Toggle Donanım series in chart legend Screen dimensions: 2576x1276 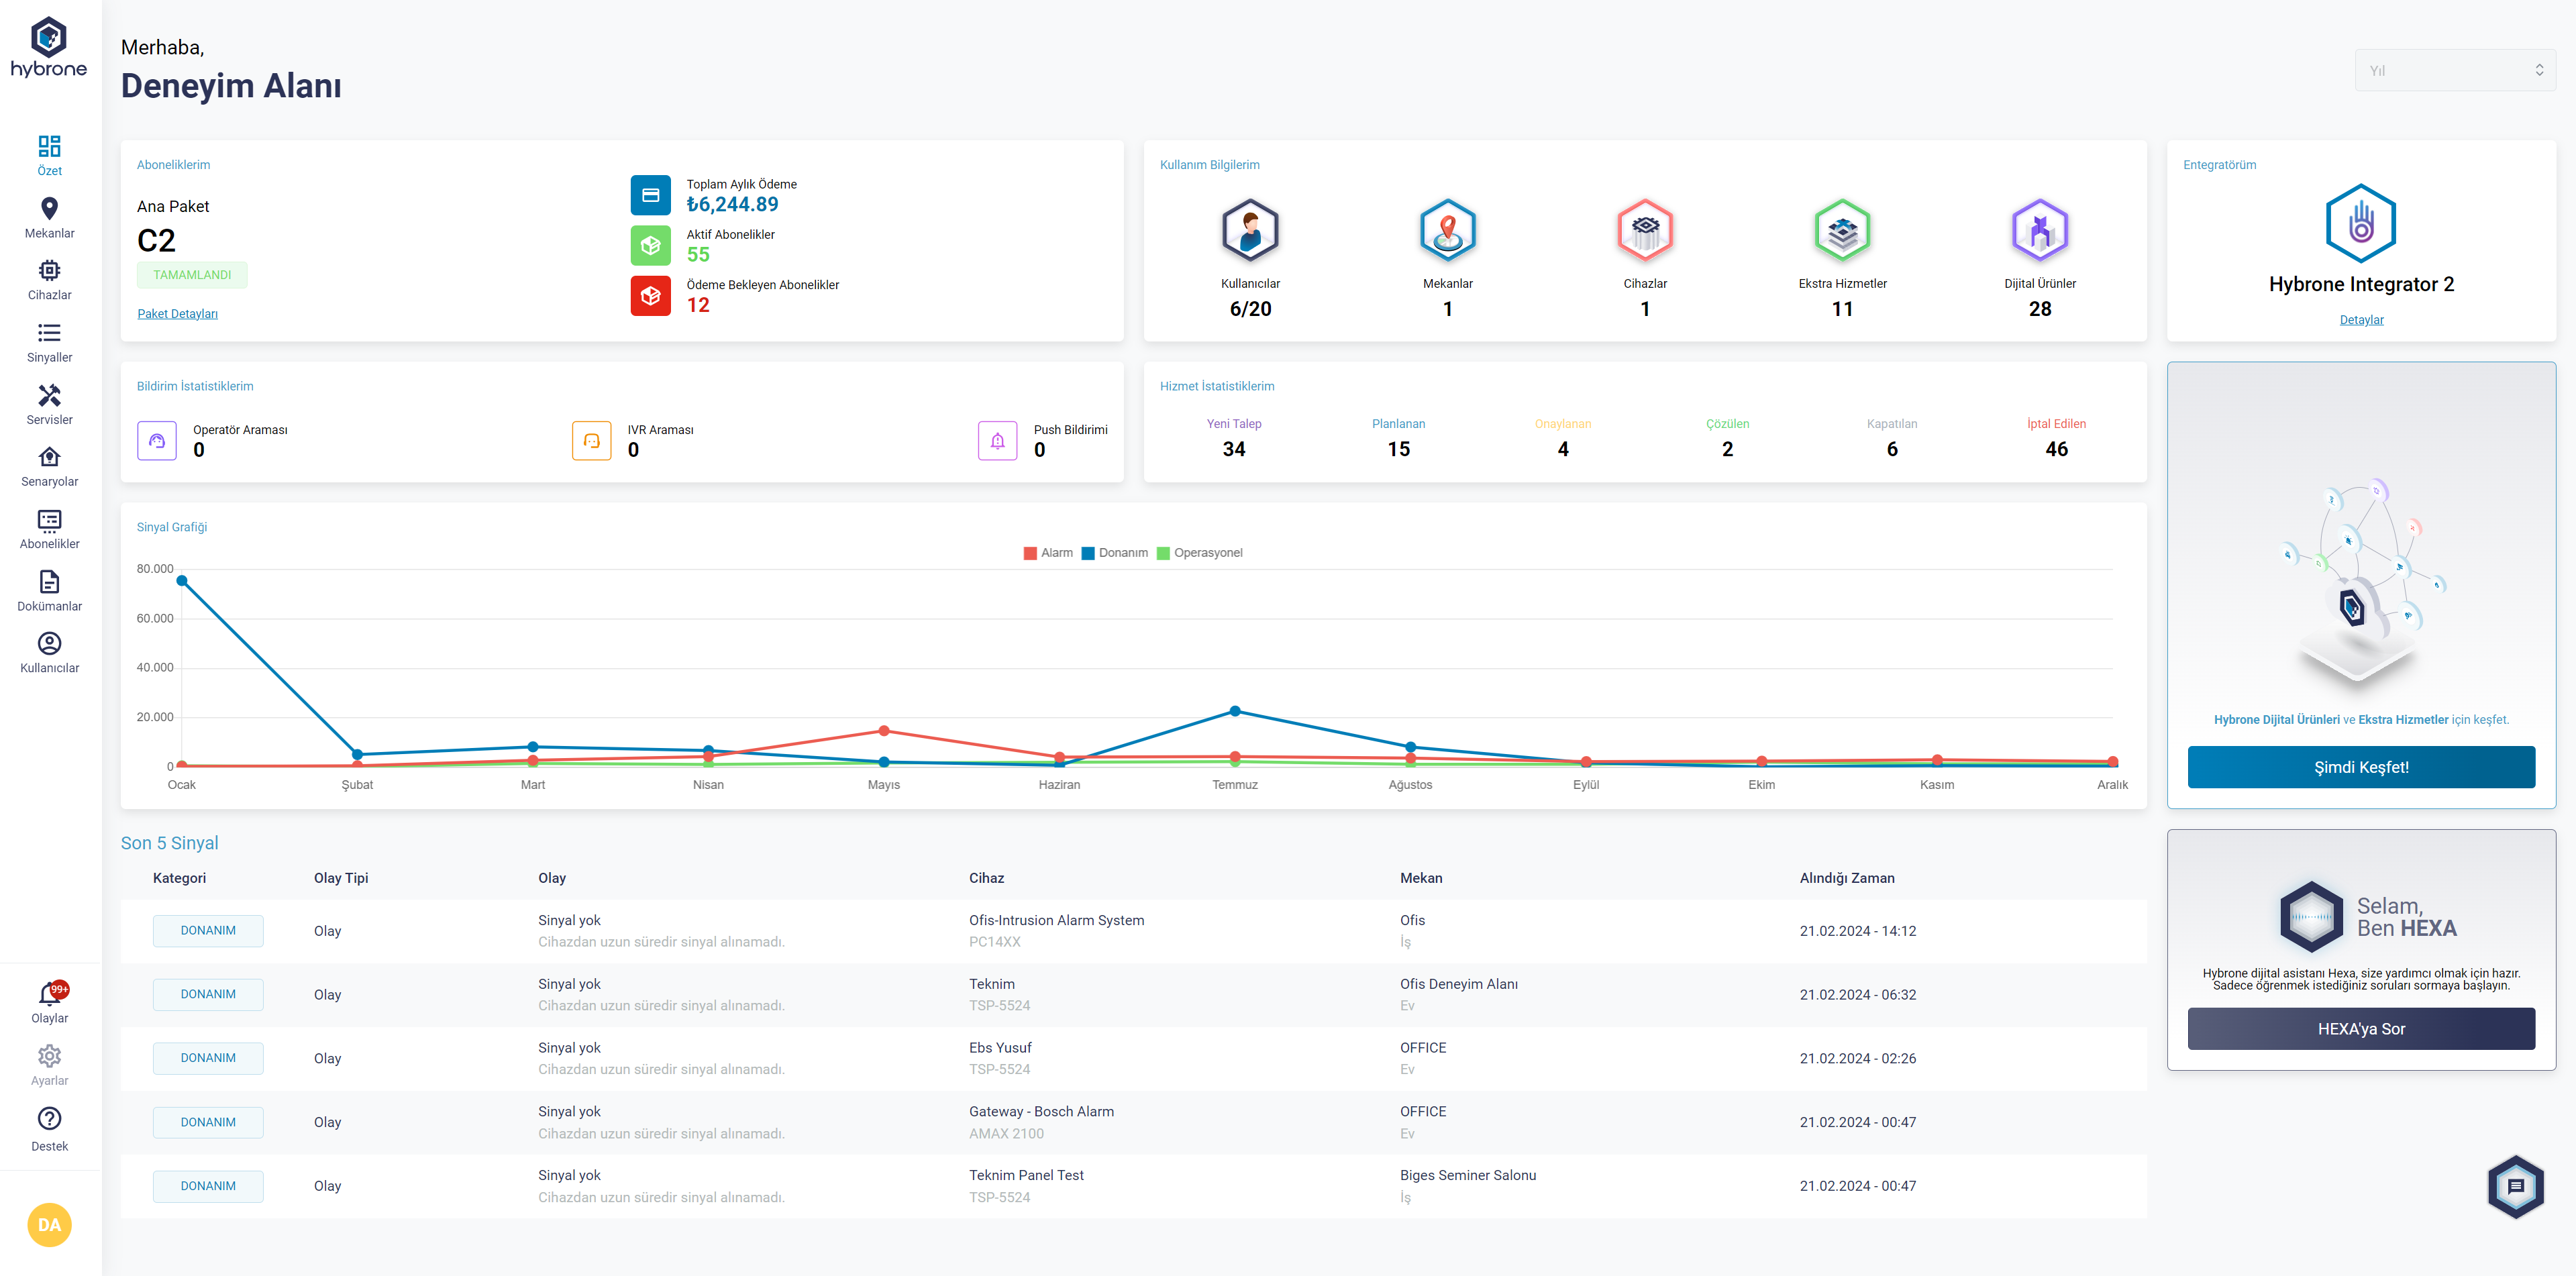click(x=1114, y=553)
